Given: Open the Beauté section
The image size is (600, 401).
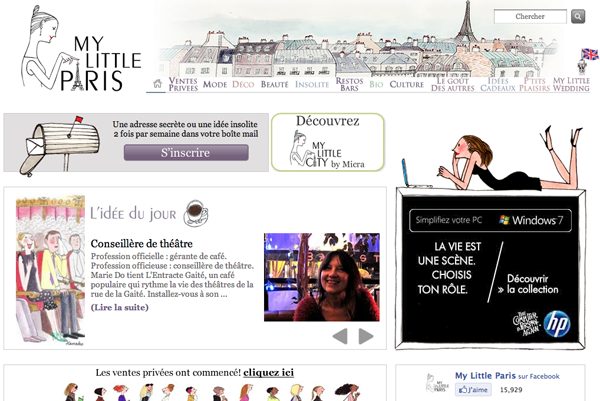Looking at the screenshot, I should click(x=274, y=84).
